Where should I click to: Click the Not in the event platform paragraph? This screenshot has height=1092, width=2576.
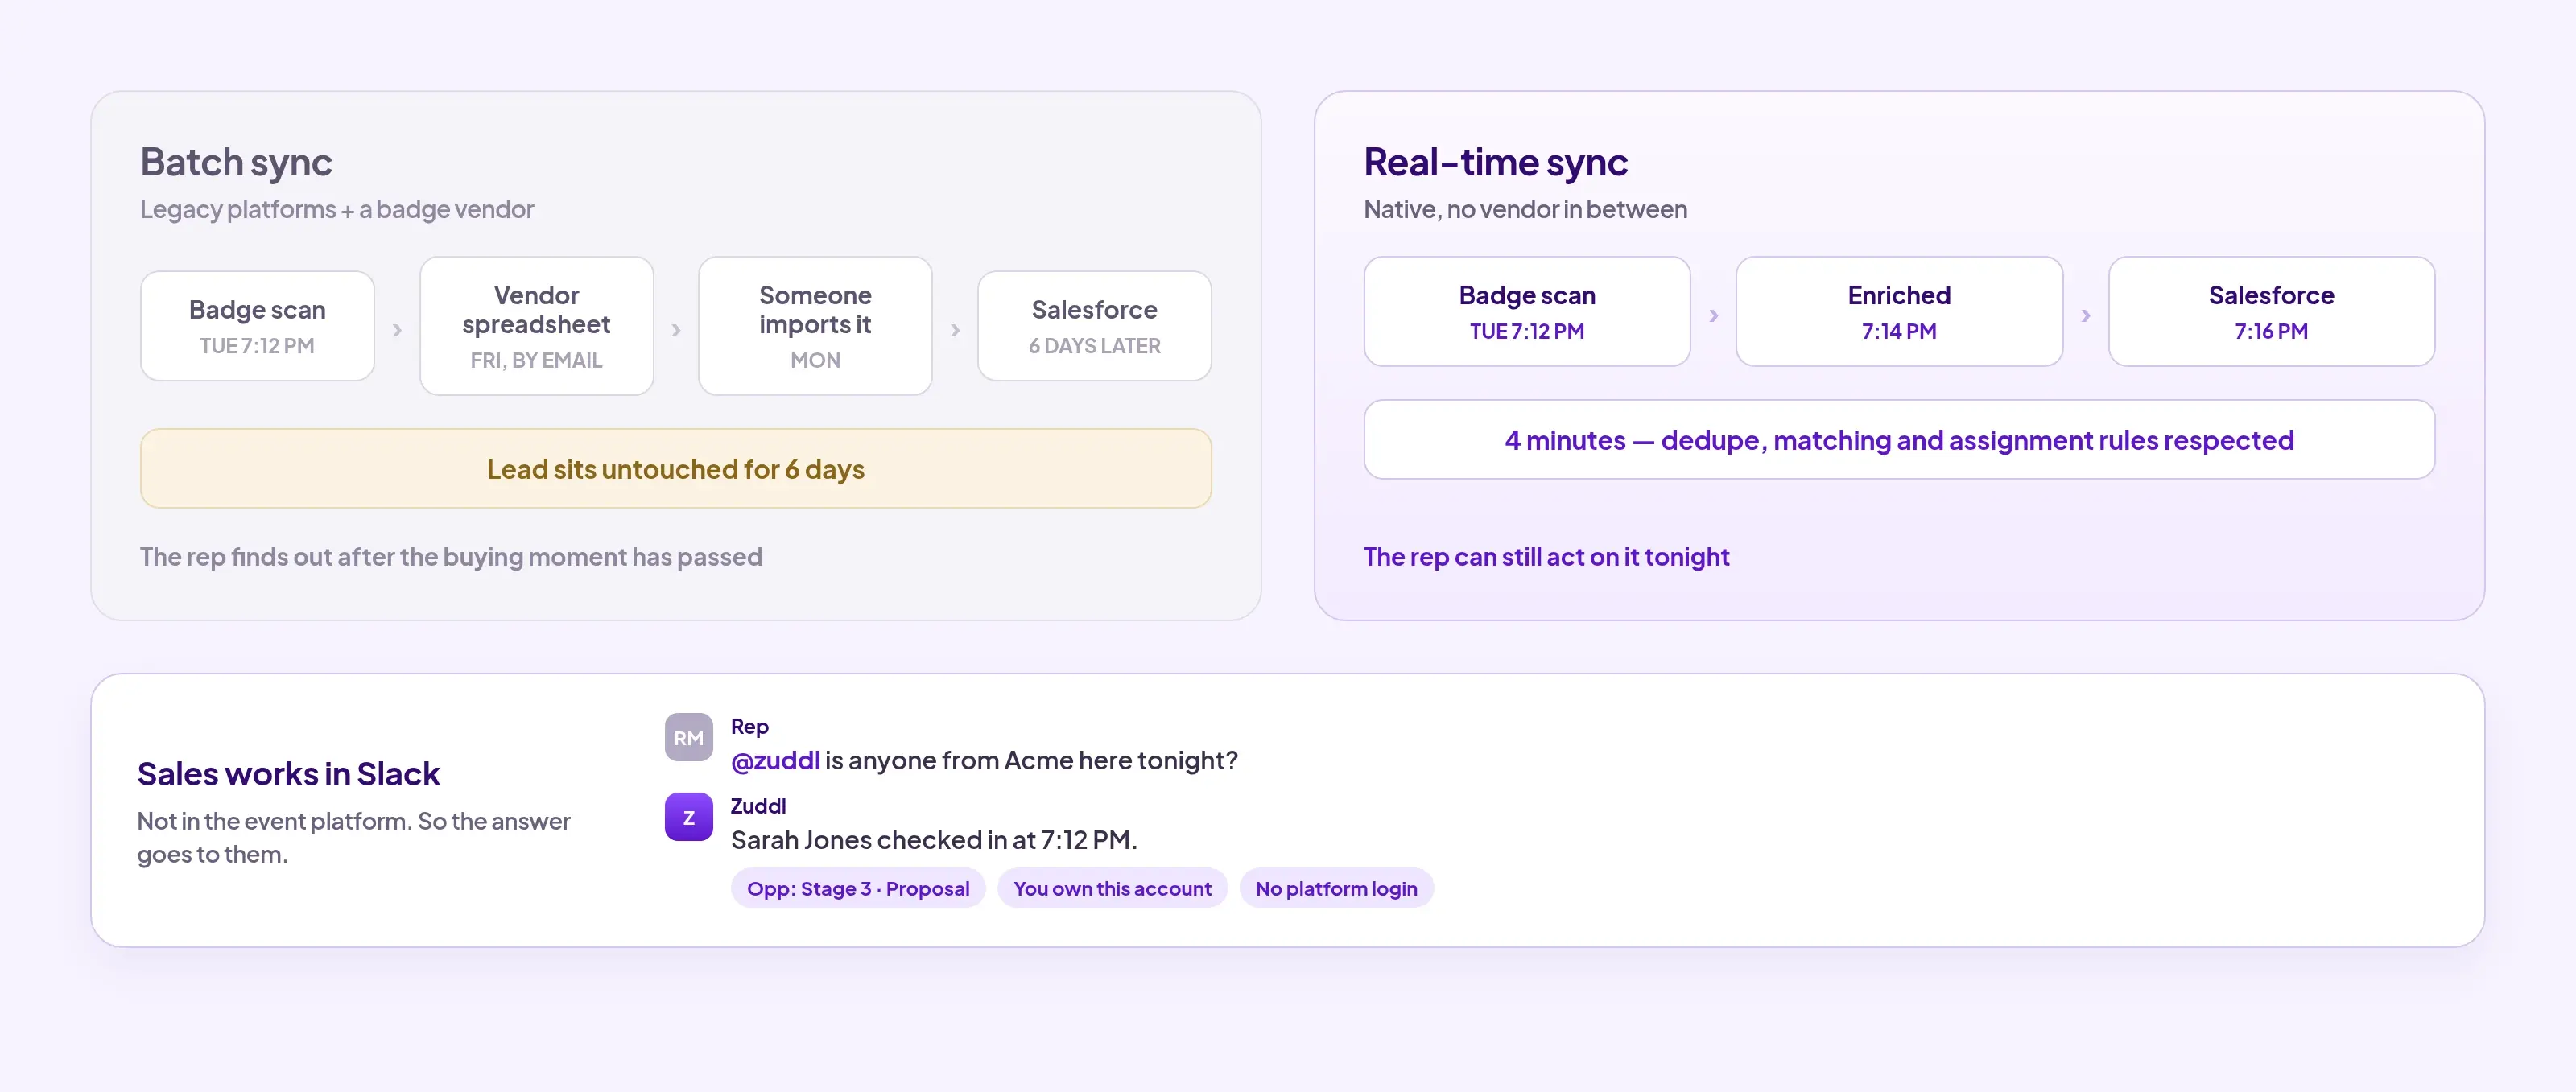tap(354, 837)
